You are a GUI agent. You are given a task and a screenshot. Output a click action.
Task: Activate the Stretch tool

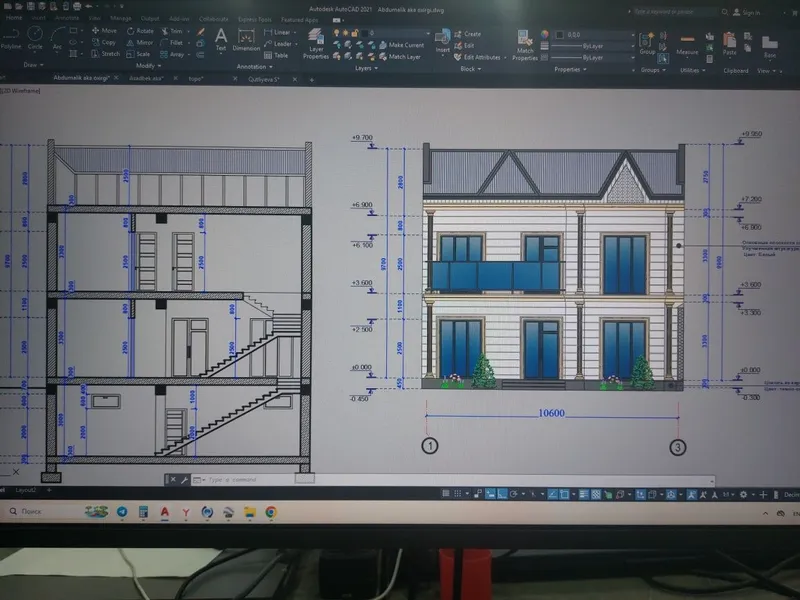click(106, 54)
